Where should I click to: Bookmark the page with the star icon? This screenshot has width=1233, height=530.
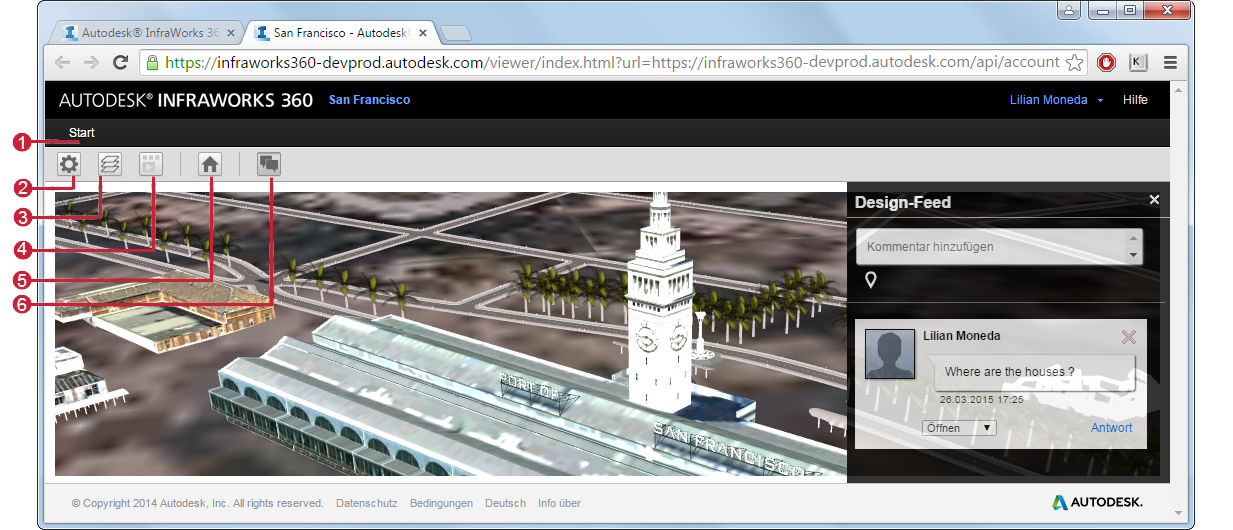[x=1075, y=62]
